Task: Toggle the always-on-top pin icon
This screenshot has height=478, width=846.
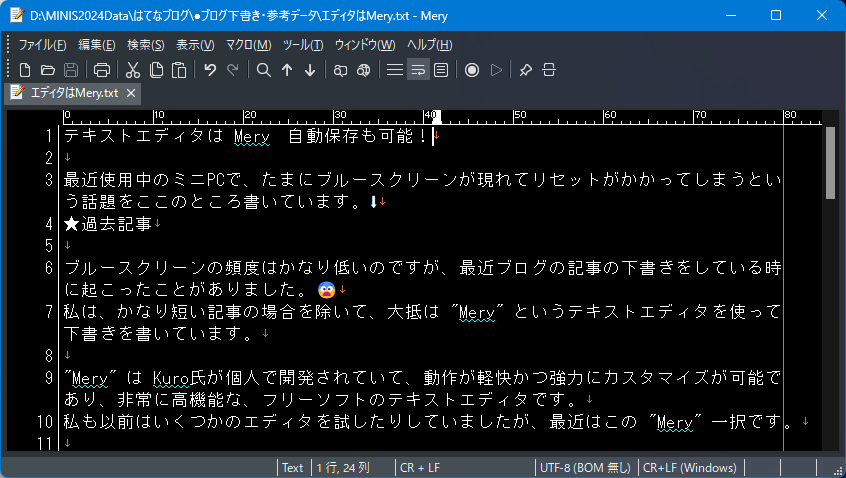Action: tap(526, 70)
